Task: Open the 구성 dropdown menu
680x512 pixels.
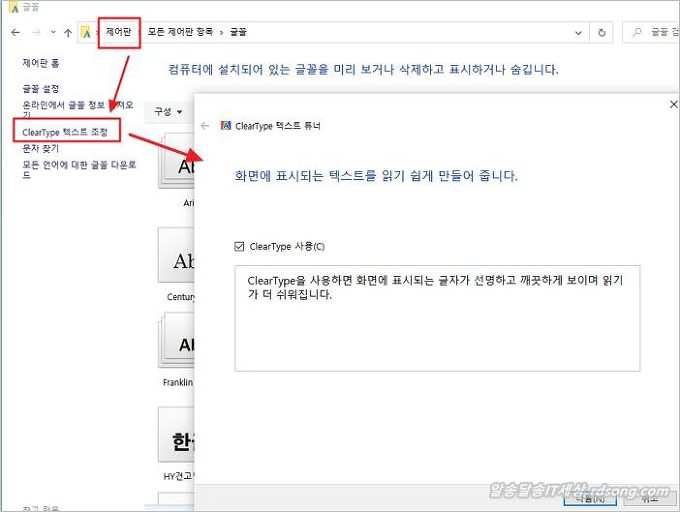Action: click(x=167, y=111)
